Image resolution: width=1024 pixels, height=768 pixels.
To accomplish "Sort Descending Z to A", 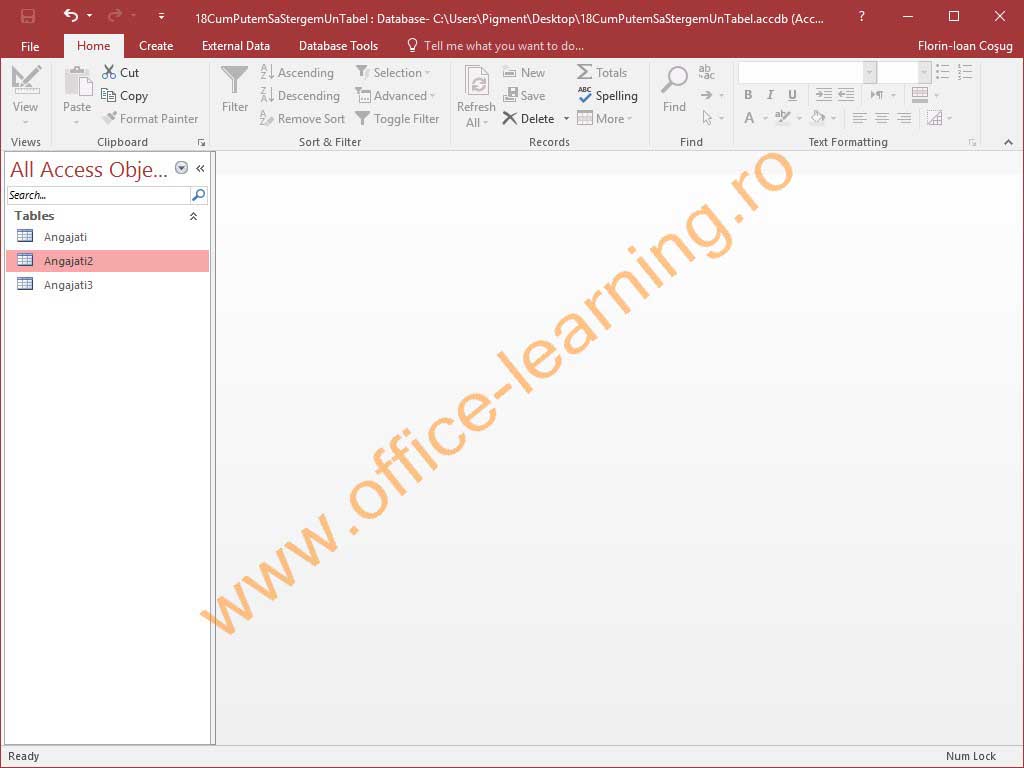I will click(300, 95).
